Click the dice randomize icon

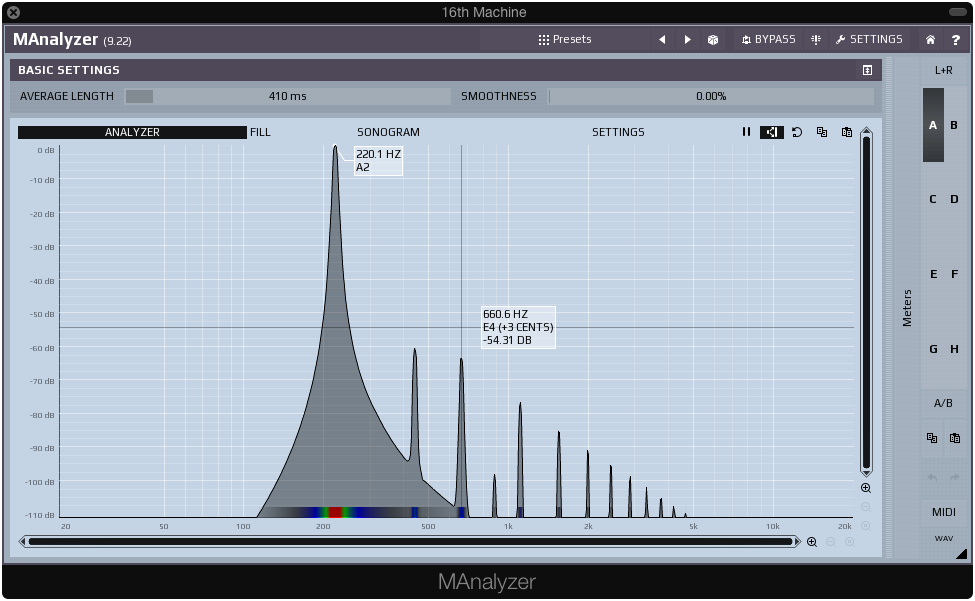click(713, 39)
